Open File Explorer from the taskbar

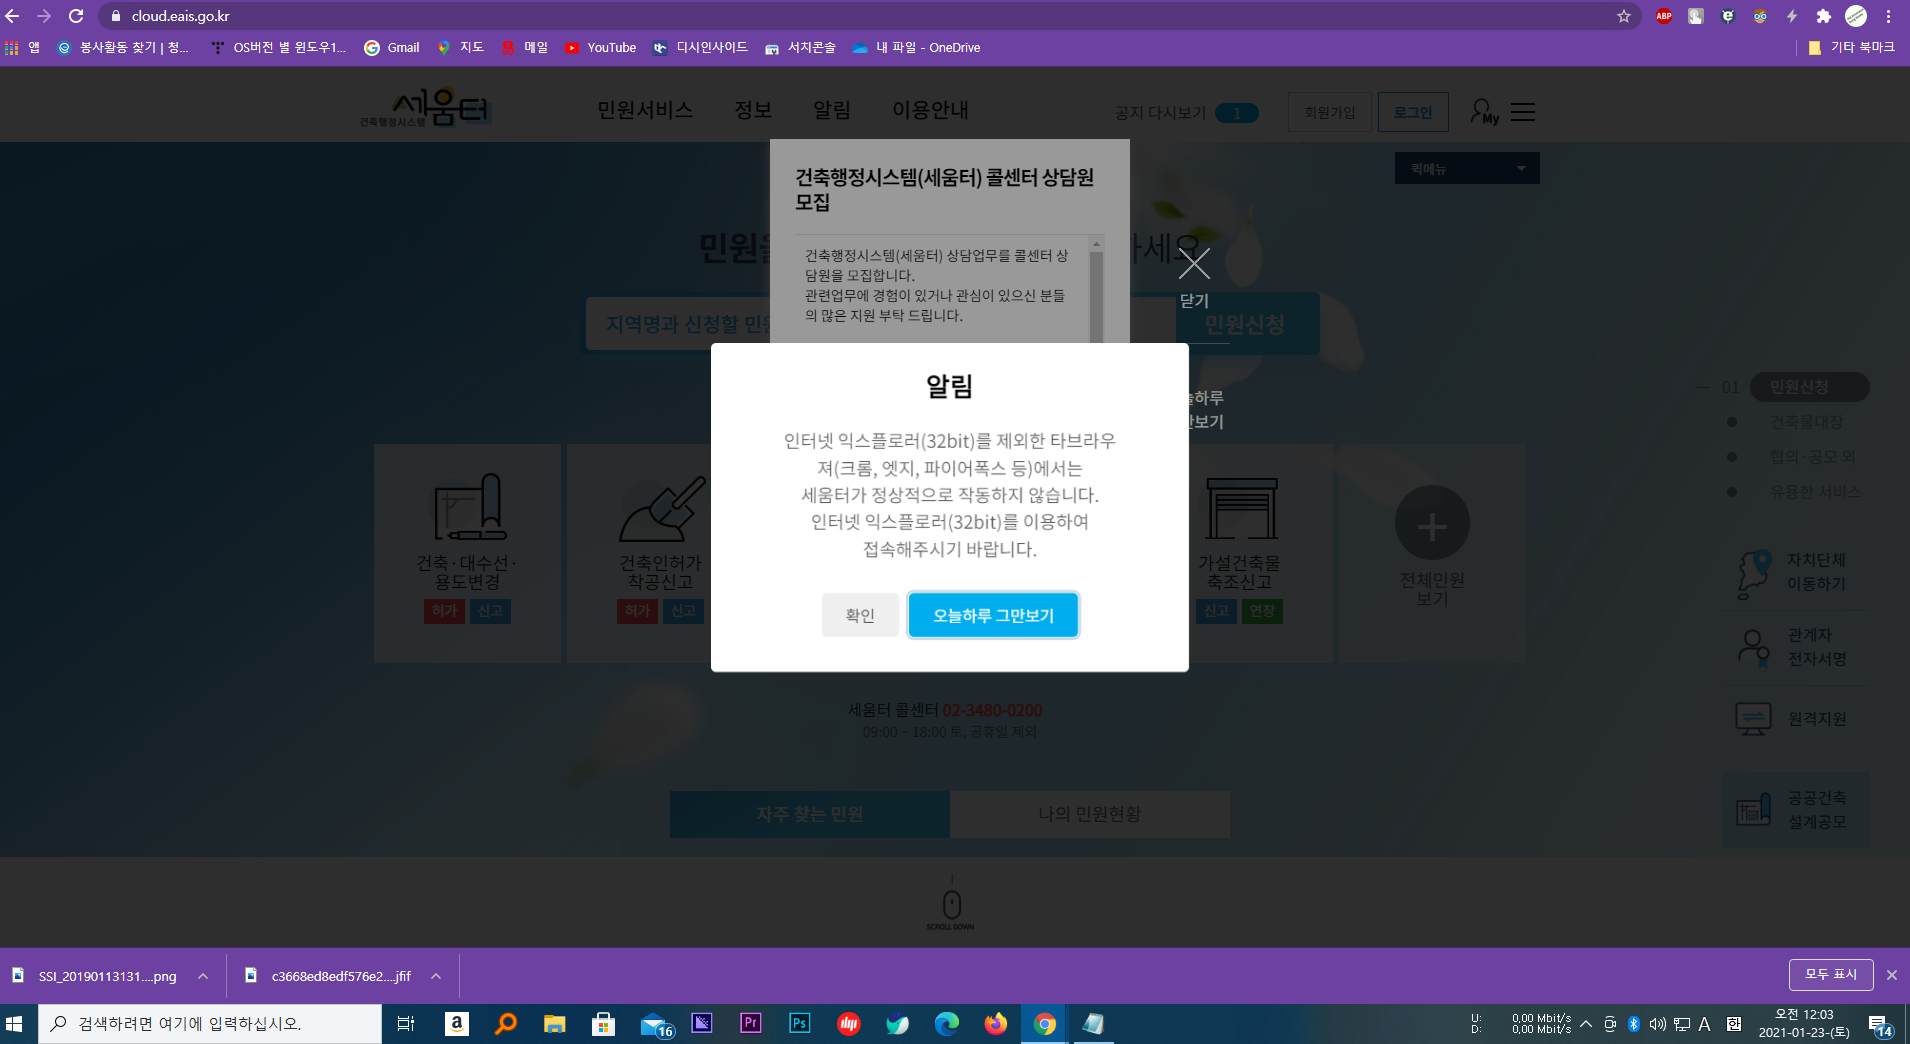[554, 1024]
